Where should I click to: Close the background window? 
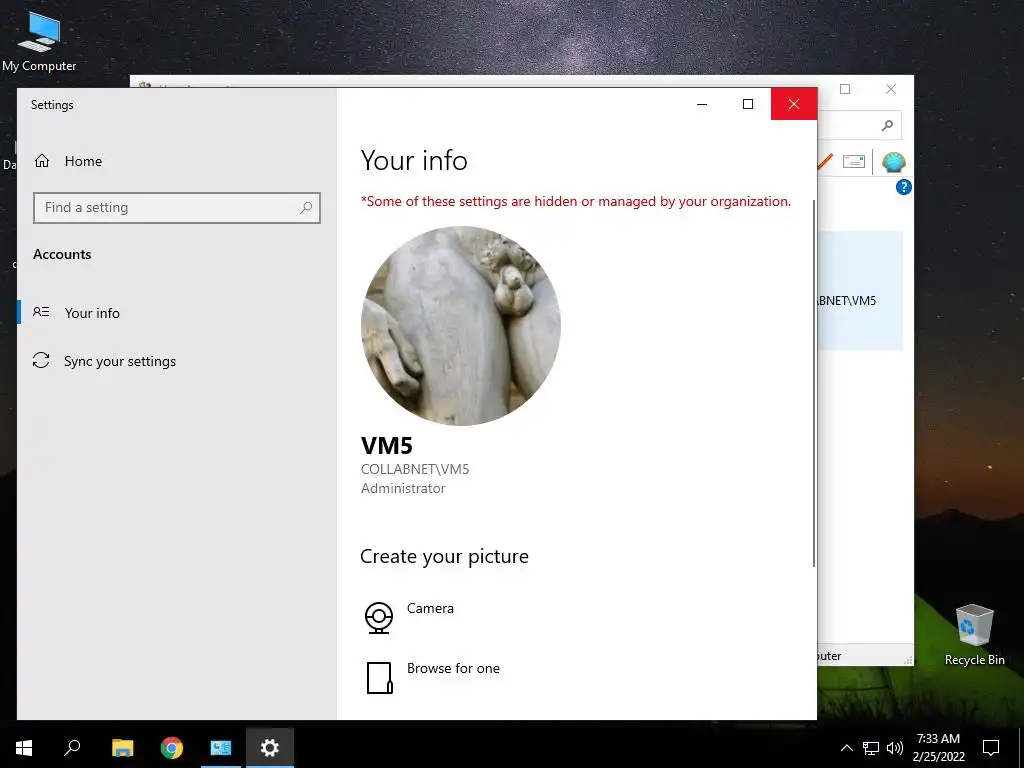[x=891, y=89]
